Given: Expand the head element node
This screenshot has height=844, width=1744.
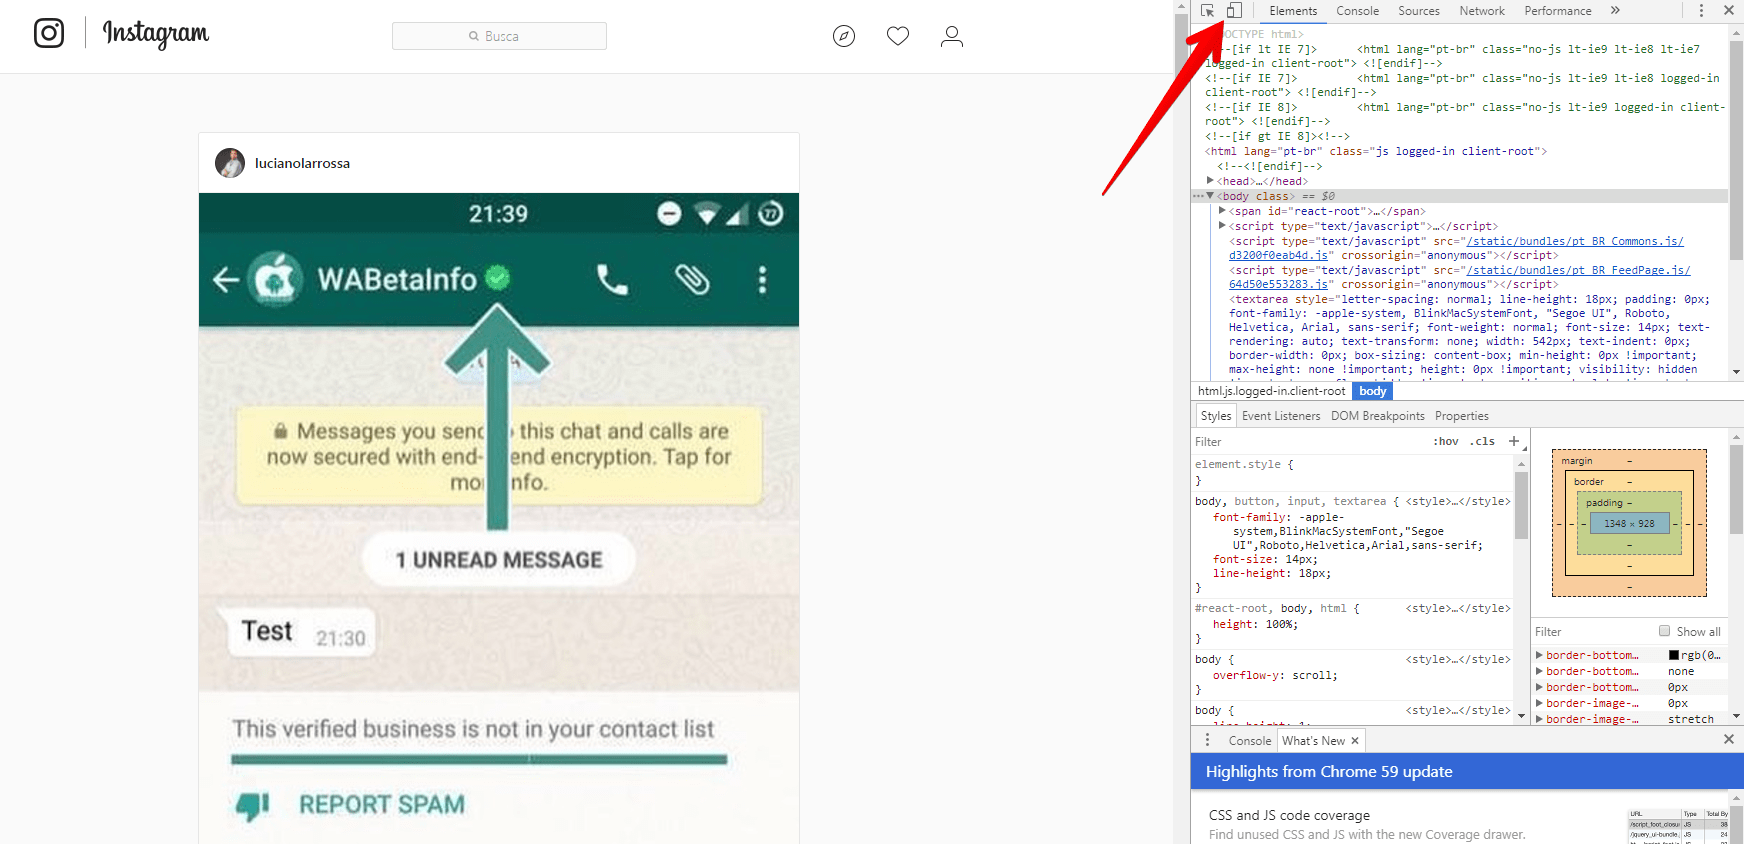Looking at the screenshot, I should 1210,181.
